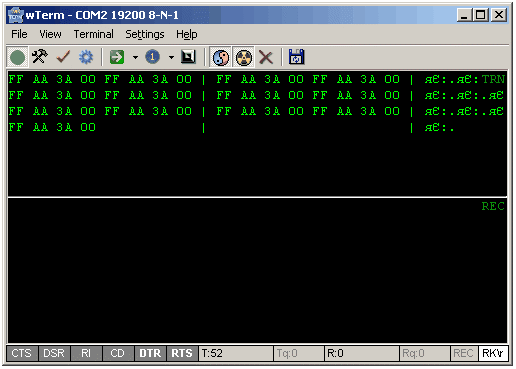516x369 pixels.
Task: Toggle the REC status bar button
Action: point(464,353)
